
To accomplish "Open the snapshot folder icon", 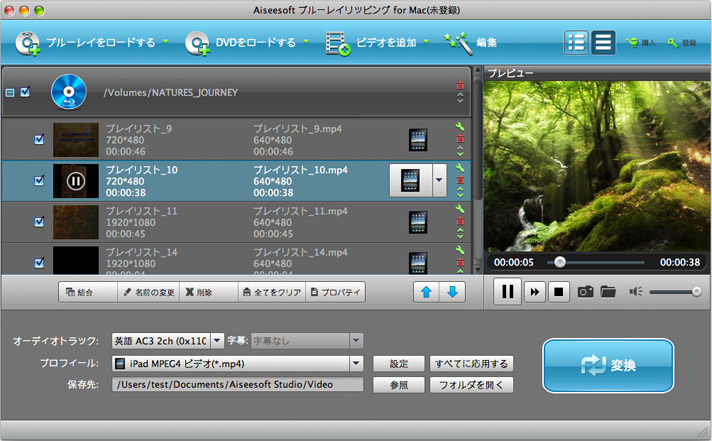I will (x=608, y=292).
